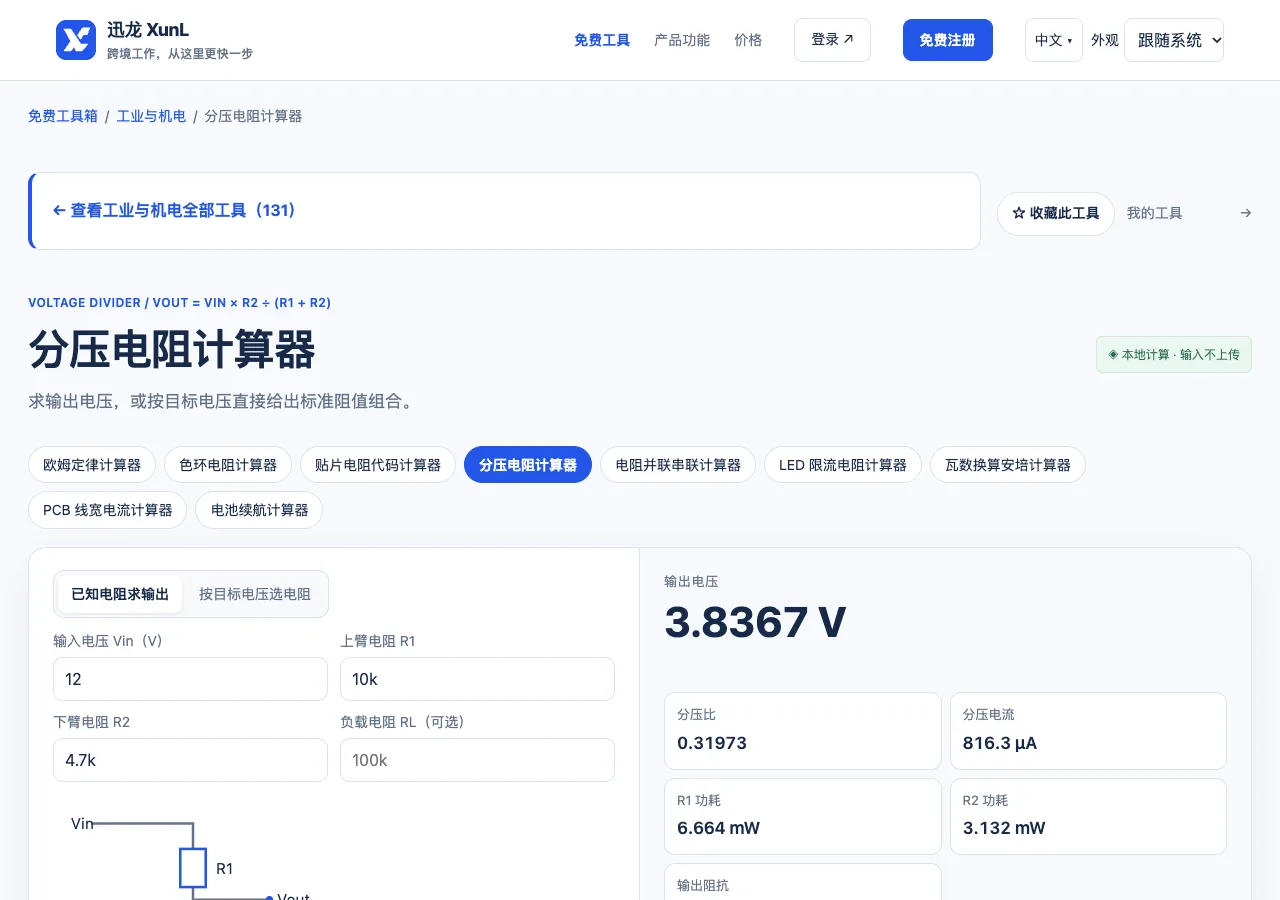Select 瓦数换算安培计算器 tool chip
Image resolution: width=1280 pixels, height=900 pixels.
[1008, 465]
